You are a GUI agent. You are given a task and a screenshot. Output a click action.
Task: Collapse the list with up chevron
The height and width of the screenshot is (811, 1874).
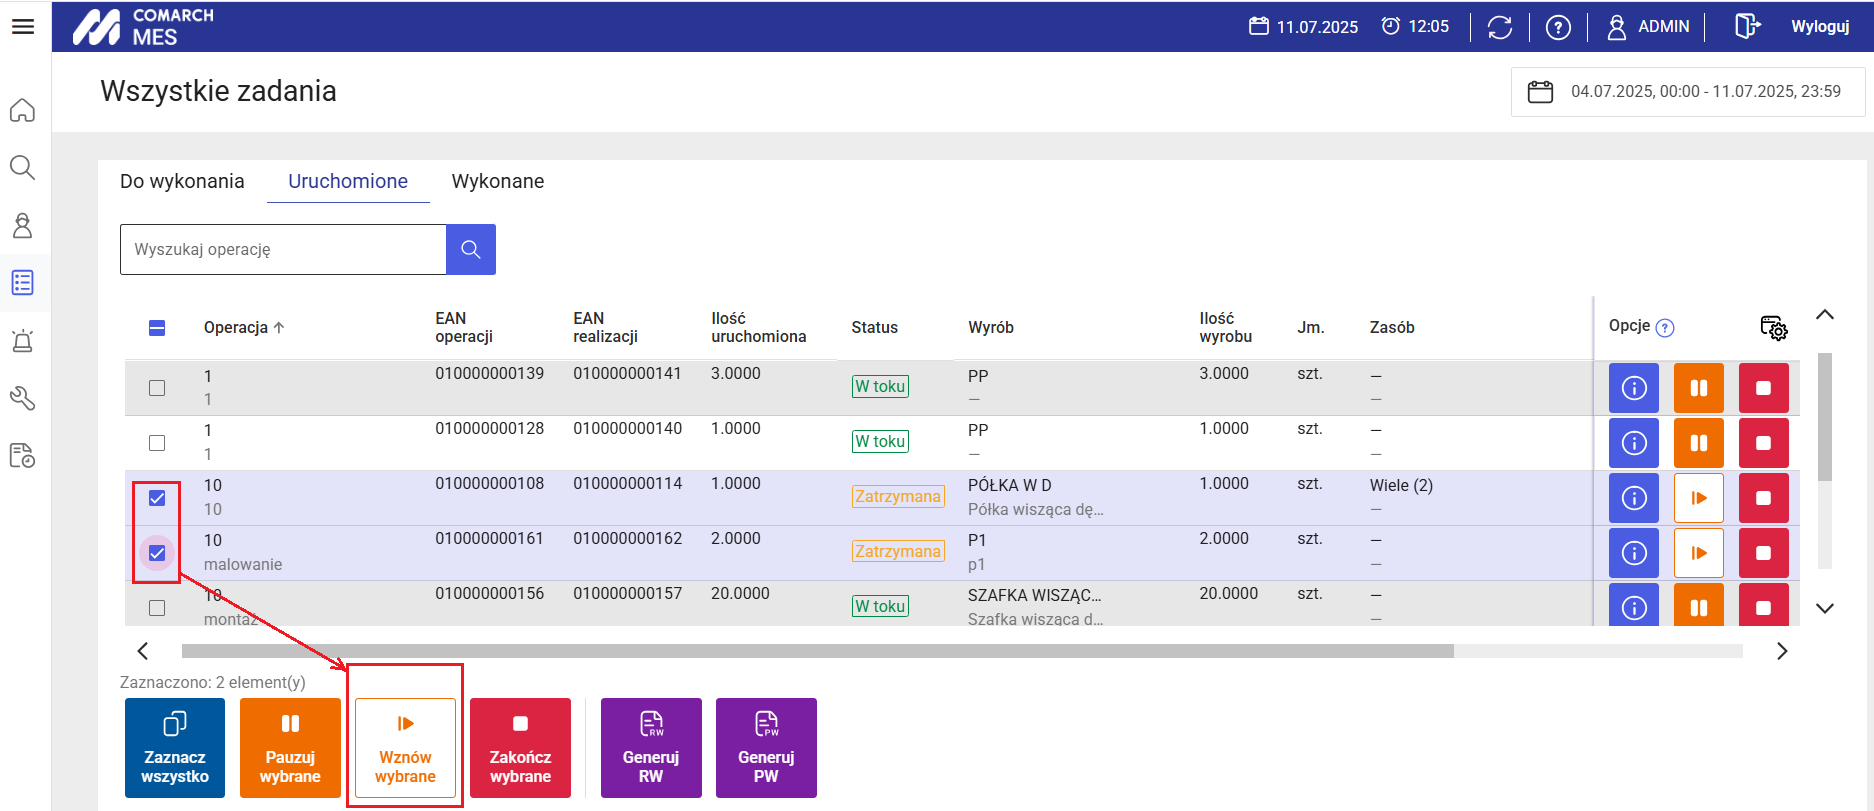[1824, 315]
